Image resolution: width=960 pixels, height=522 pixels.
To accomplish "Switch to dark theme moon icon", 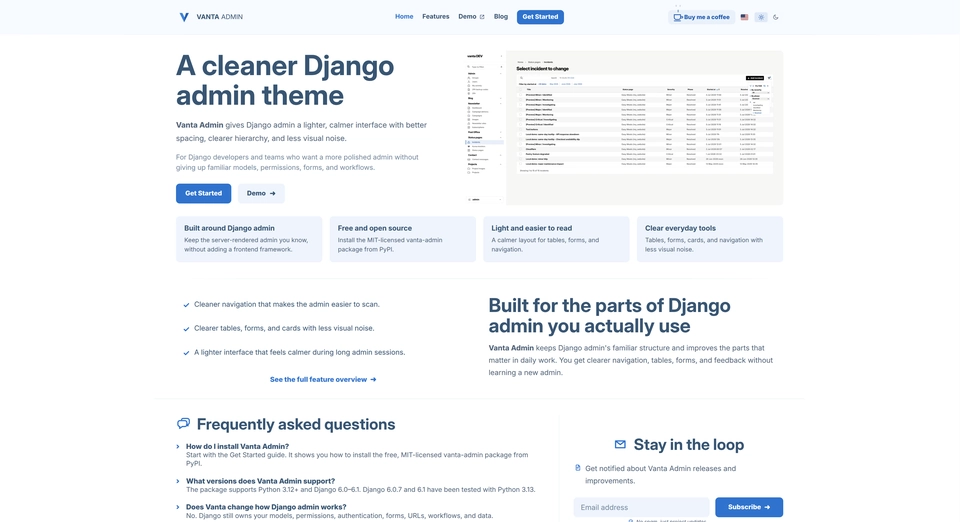I will [776, 17].
